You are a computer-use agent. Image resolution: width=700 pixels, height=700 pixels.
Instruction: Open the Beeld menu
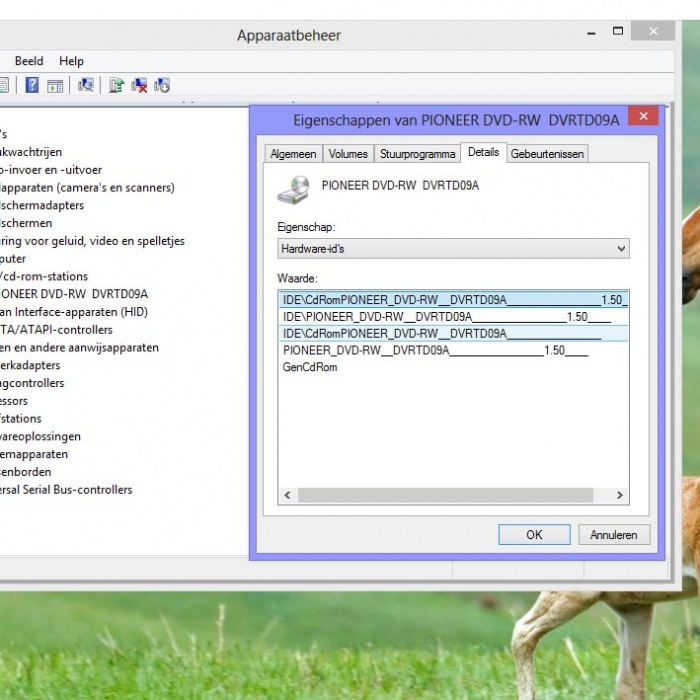pyautogui.click(x=29, y=61)
